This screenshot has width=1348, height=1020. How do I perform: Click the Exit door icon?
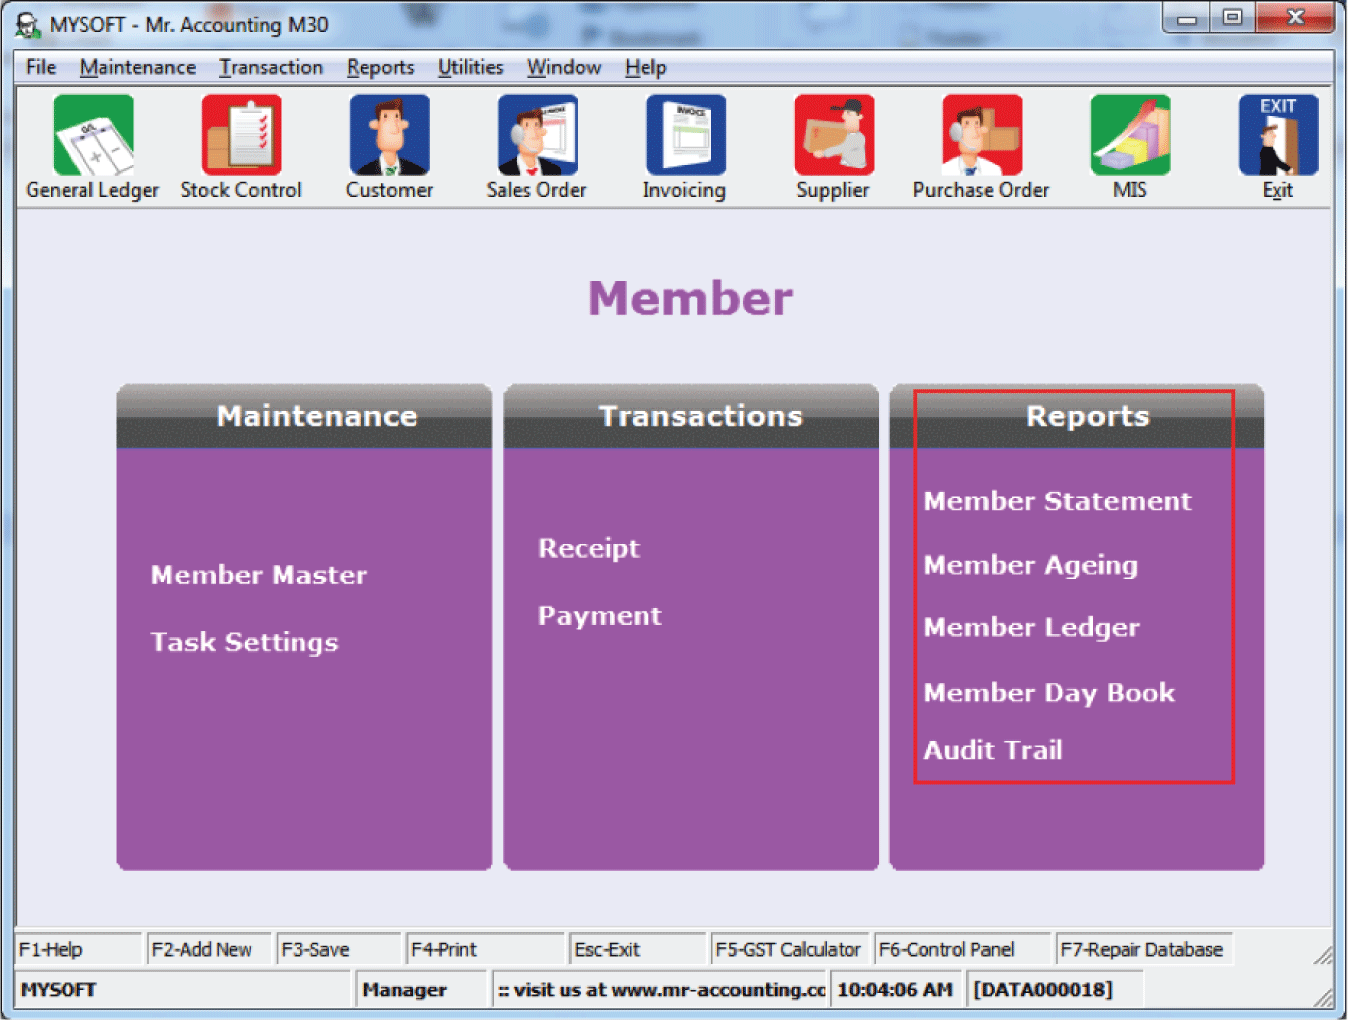1278,135
